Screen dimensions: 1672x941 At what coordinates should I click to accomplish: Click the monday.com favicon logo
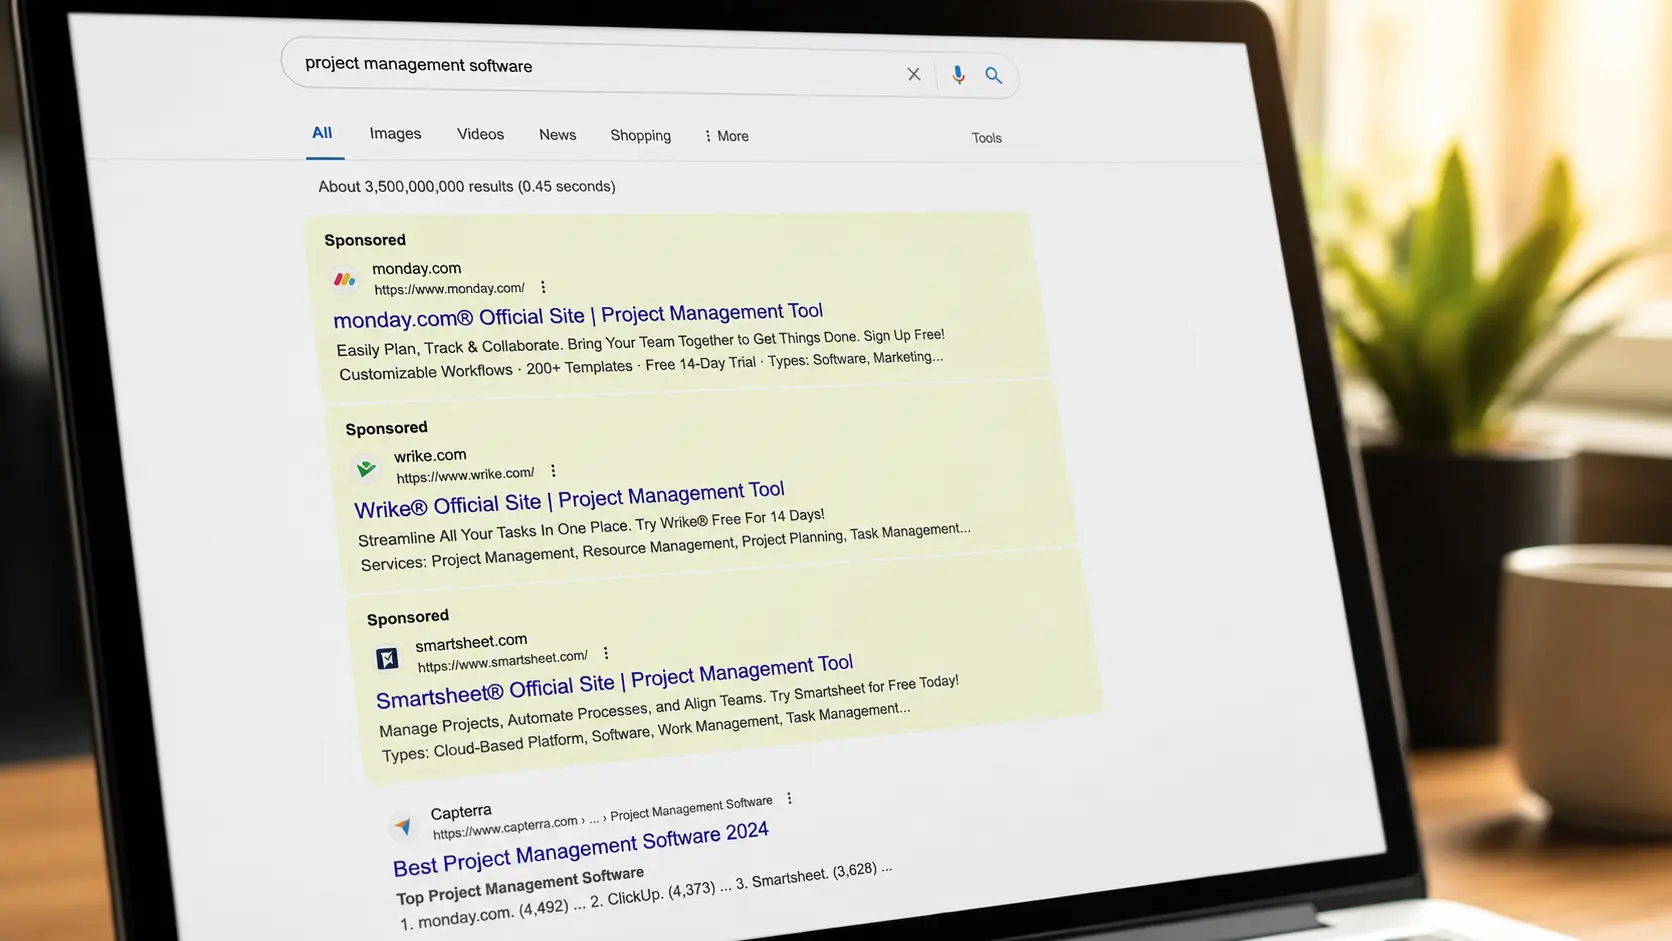click(x=345, y=279)
